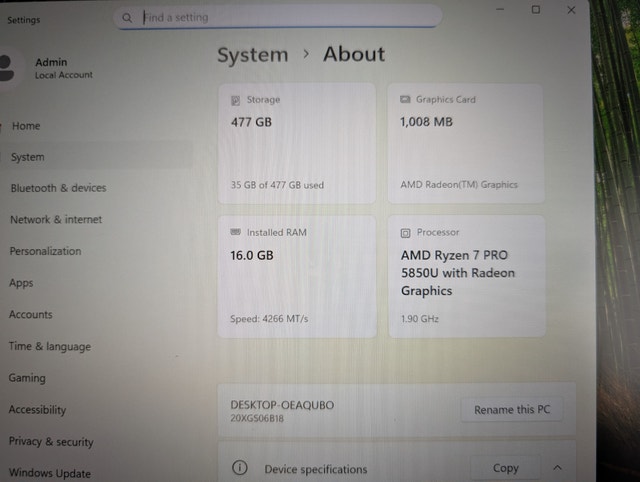The width and height of the screenshot is (640, 482).
Task: Collapse the Device specifications section
Action: pyautogui.click(x=558, y=468)
